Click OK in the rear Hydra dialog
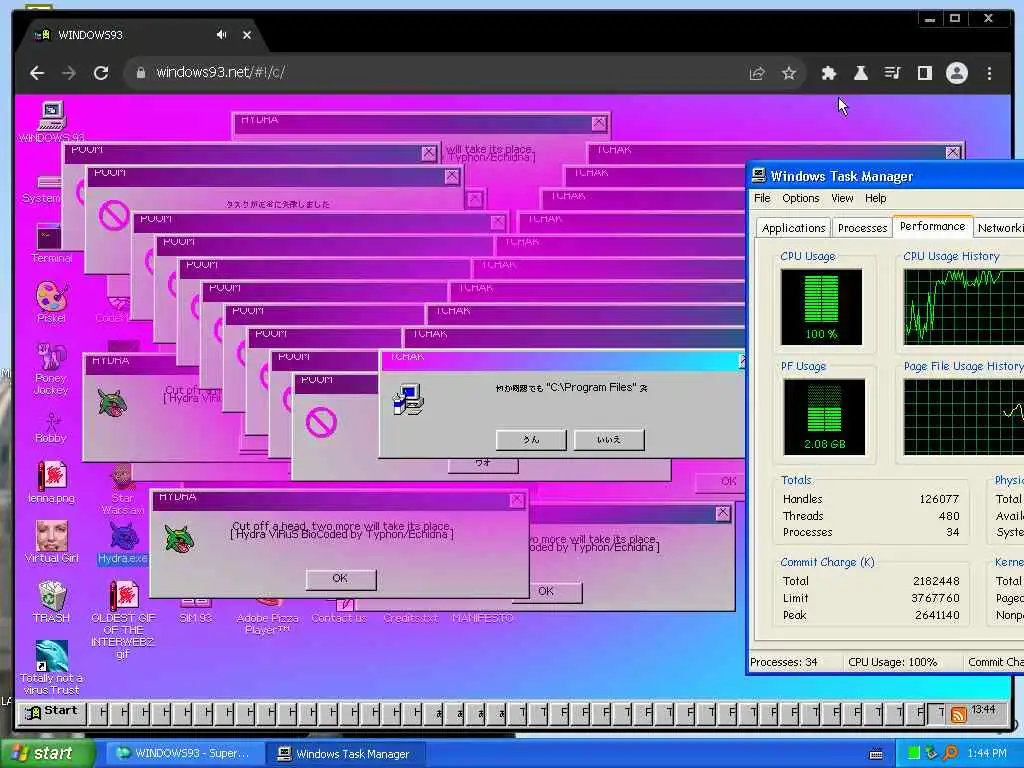The width and height of the screenshot is (1024, 768). (x=546, y=592)
